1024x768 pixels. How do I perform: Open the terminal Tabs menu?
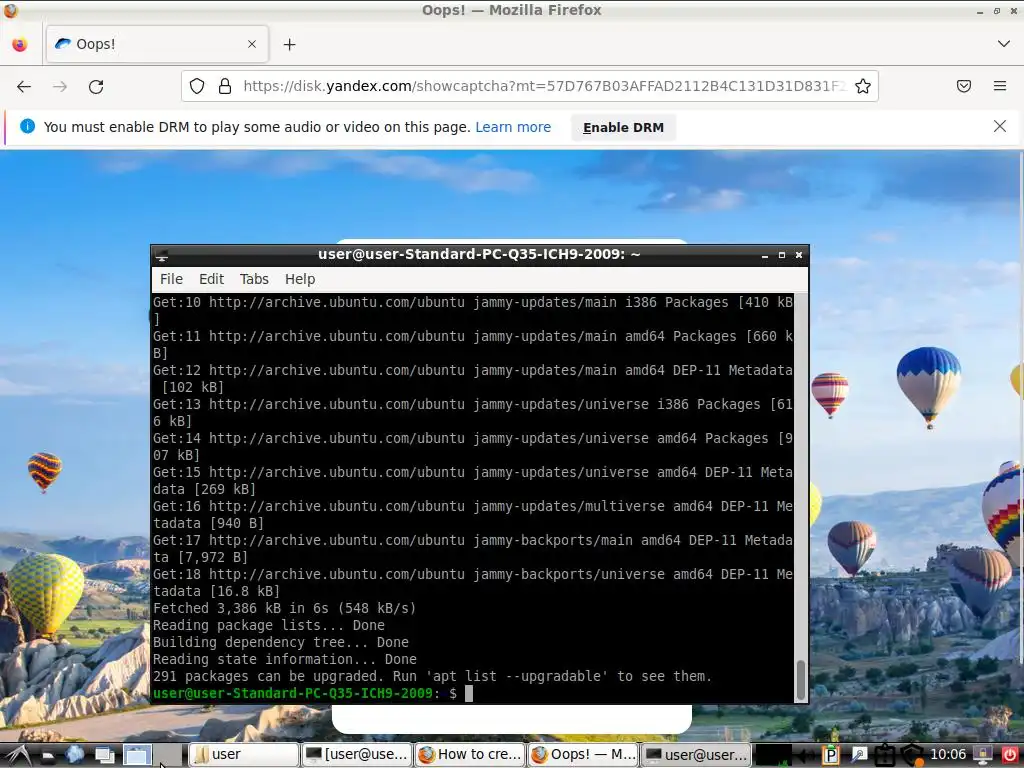[x=254, y=279]
